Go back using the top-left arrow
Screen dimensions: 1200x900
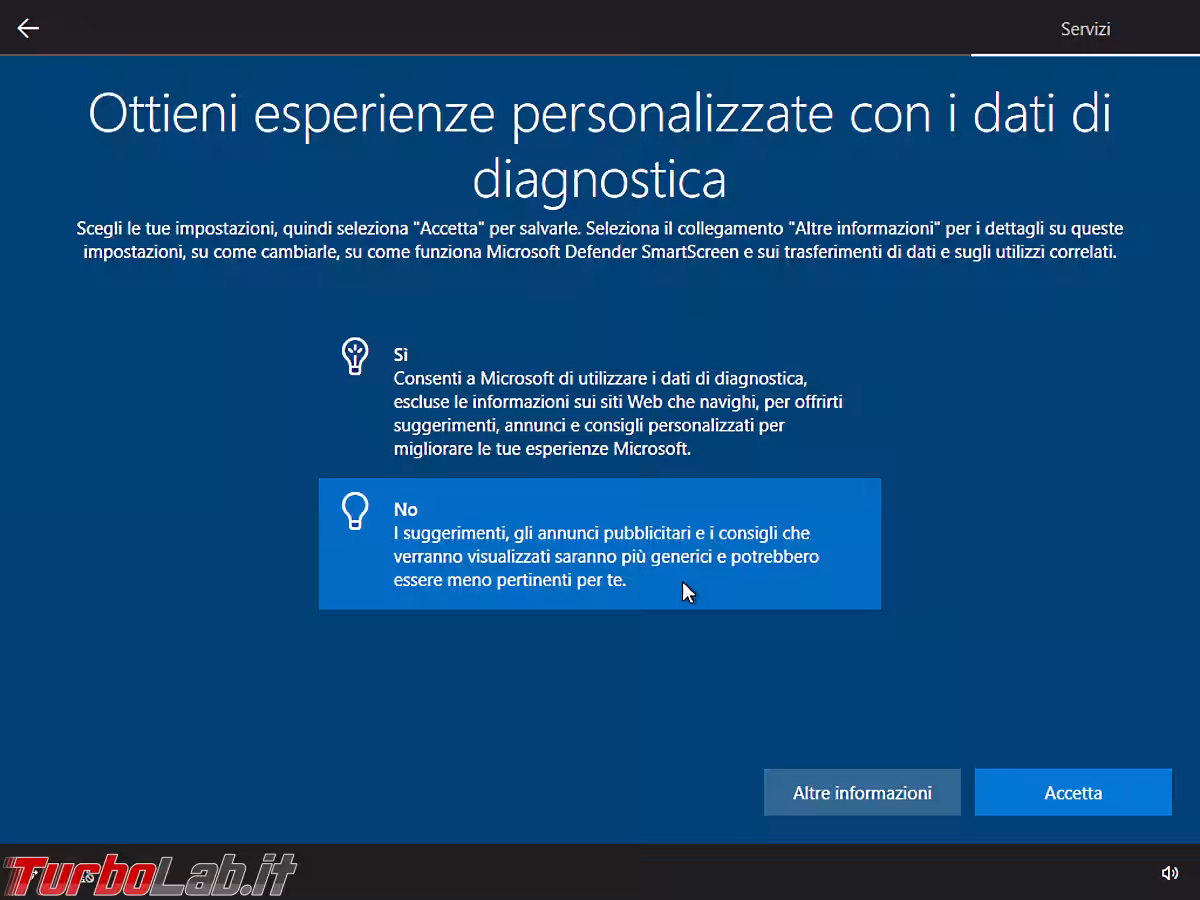tap(28, 28)
